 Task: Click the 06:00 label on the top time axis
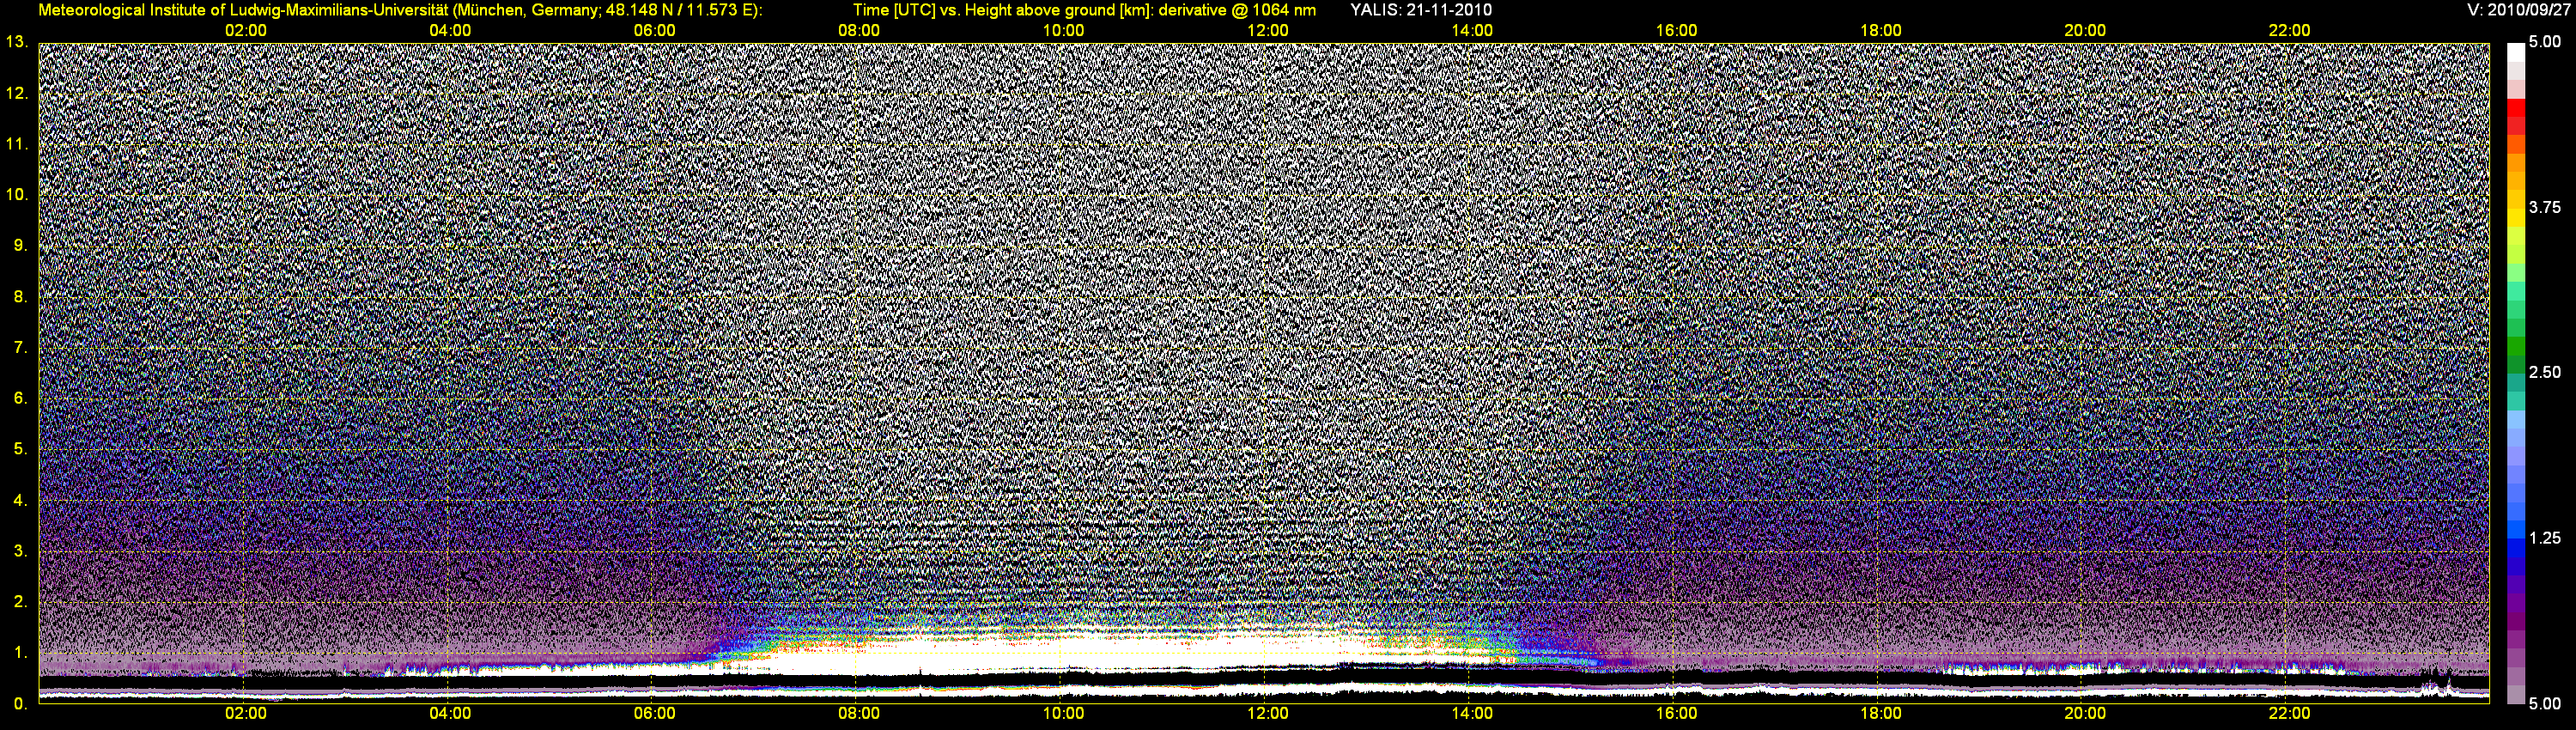pyautogui.click(x=654, y=30)
